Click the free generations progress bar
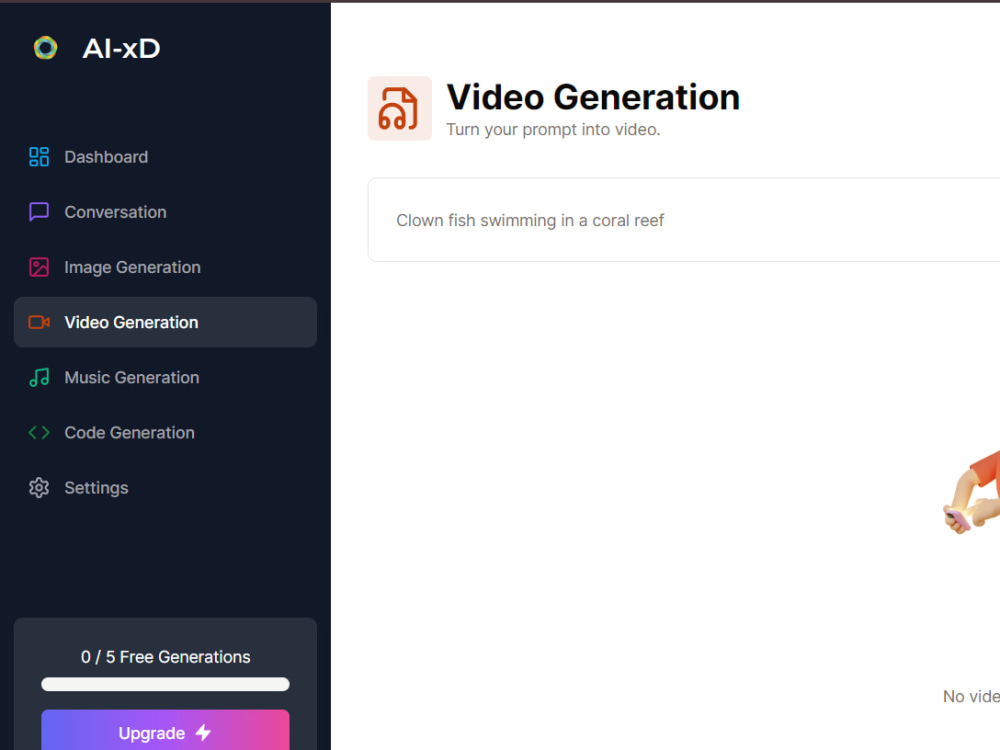Screen dimensions: 1000x750 click(x=165, y=684)
